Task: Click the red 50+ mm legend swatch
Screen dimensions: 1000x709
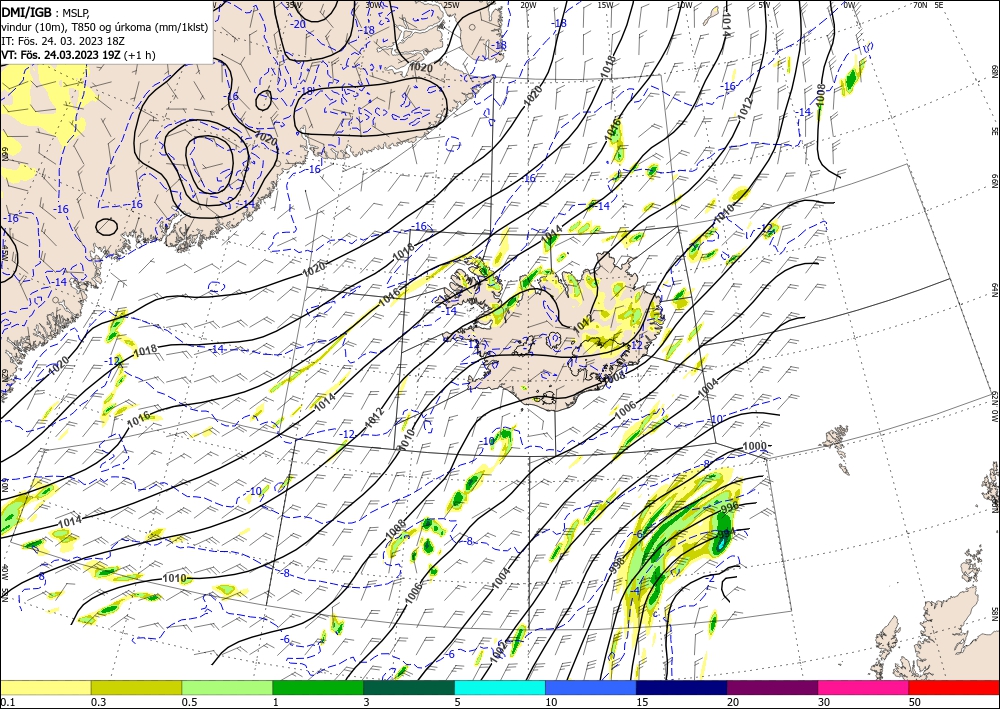Action: [954, 687]
